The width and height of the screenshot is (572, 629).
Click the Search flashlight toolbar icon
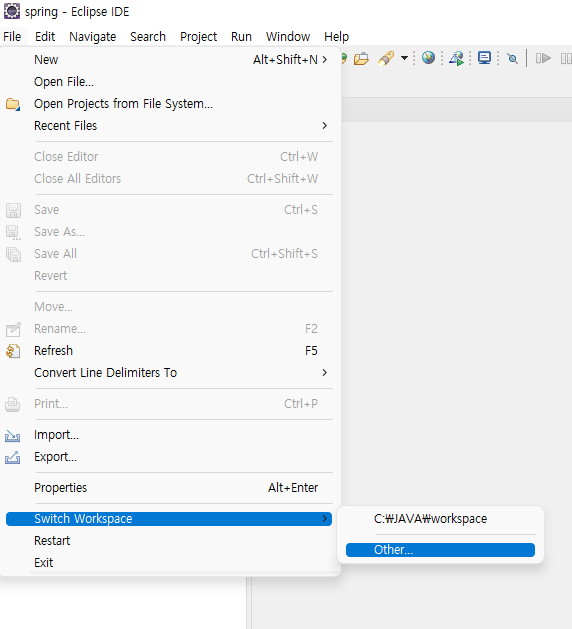tap(385, 59)
